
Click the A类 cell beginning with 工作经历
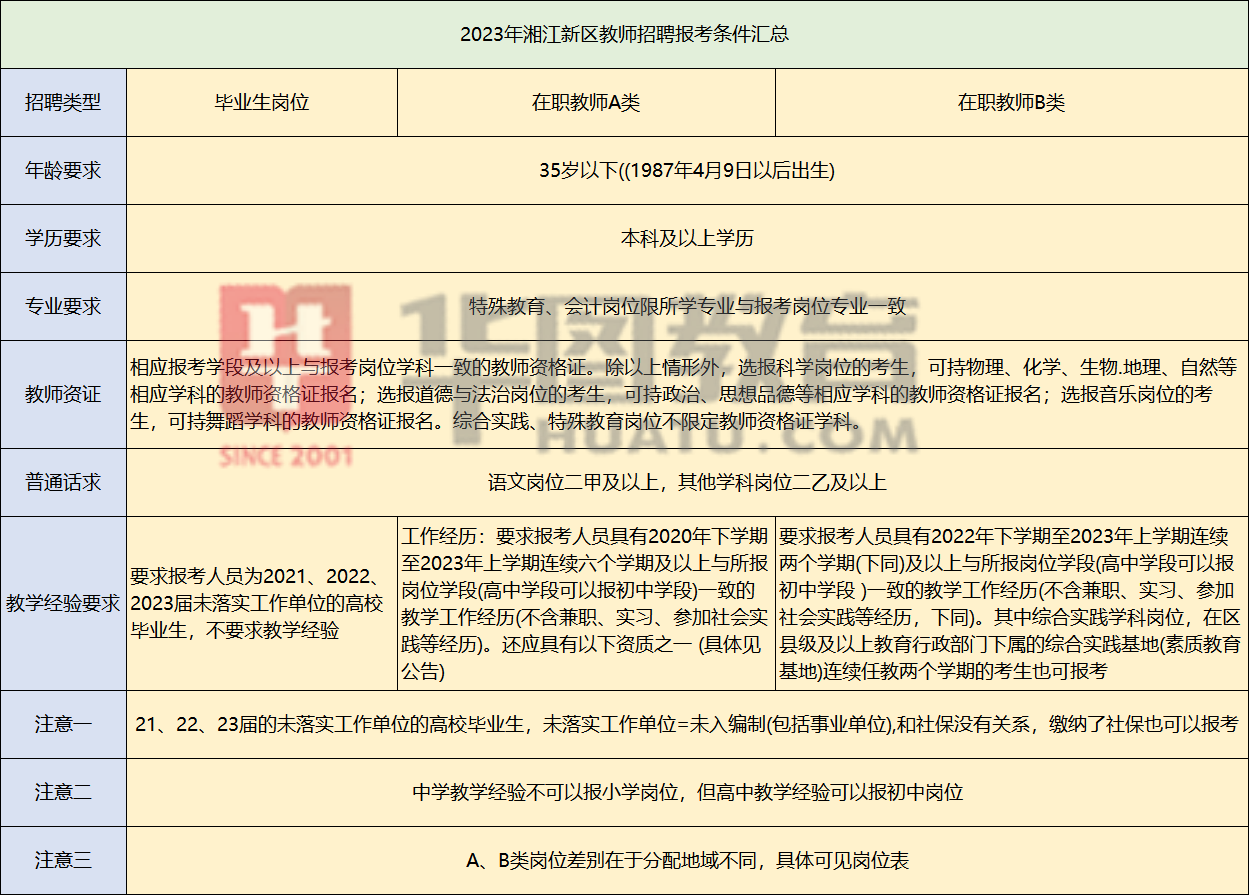pos(586,603)
